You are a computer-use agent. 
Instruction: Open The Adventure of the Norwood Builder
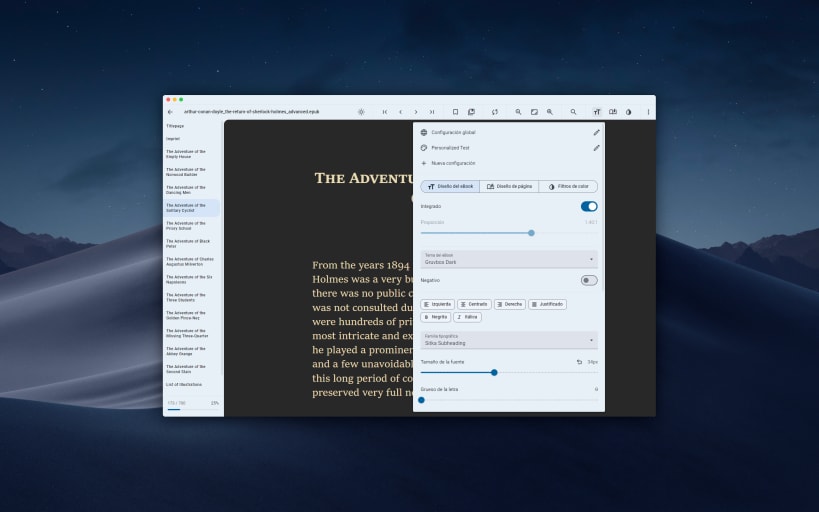(192, 172)
